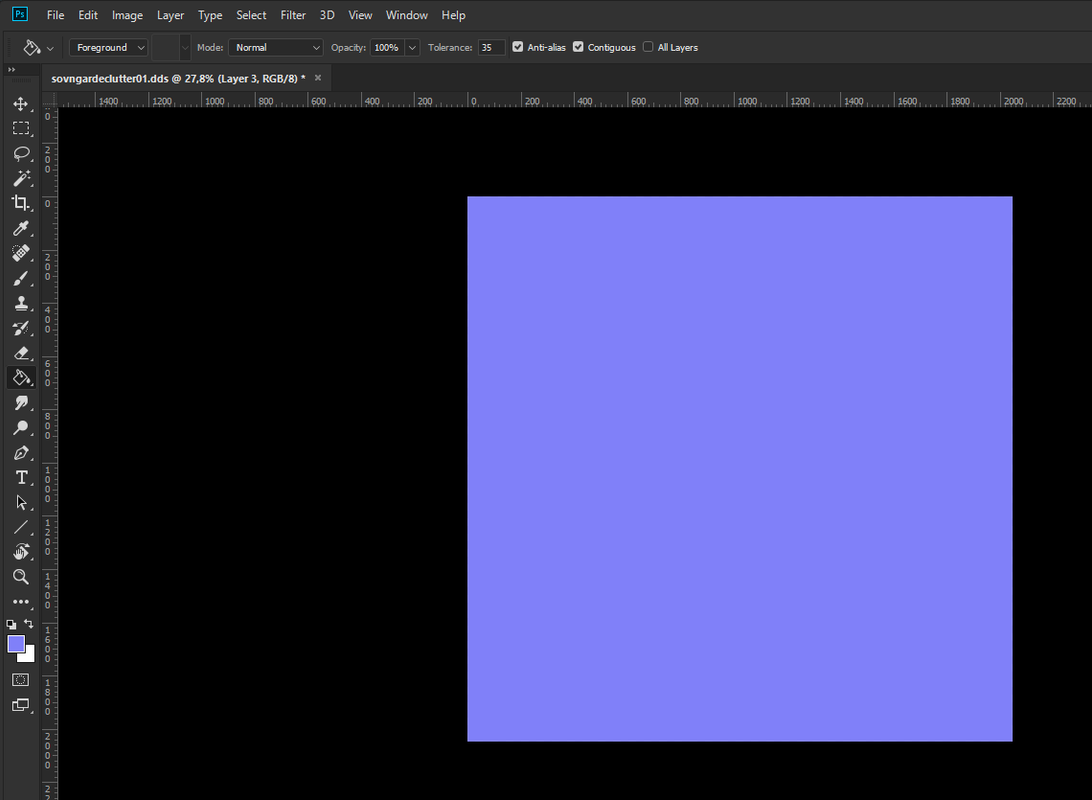Screen dimensions: 1092x800
Task: Select the Pen tool
Action: (21, 453)
